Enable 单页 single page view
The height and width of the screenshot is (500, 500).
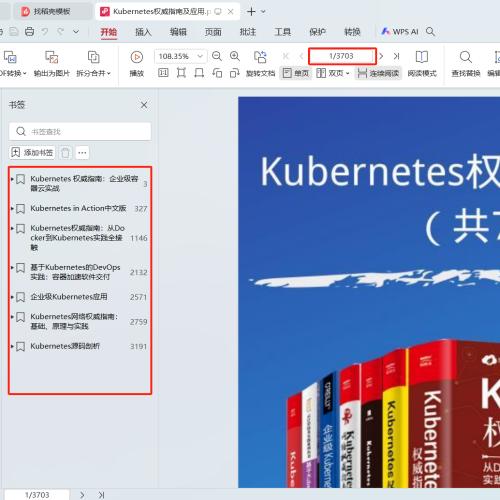pos(296,73)
